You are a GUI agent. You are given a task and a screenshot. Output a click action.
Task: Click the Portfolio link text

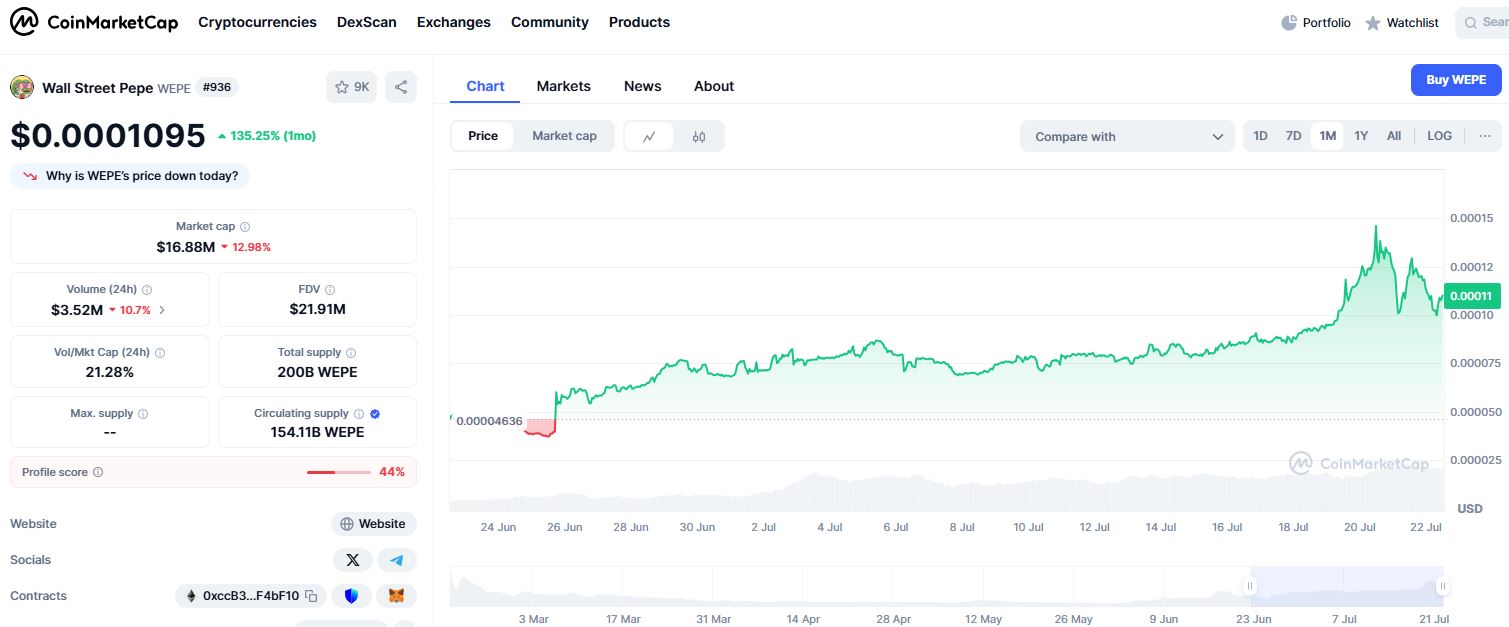tap(1327, 22)
